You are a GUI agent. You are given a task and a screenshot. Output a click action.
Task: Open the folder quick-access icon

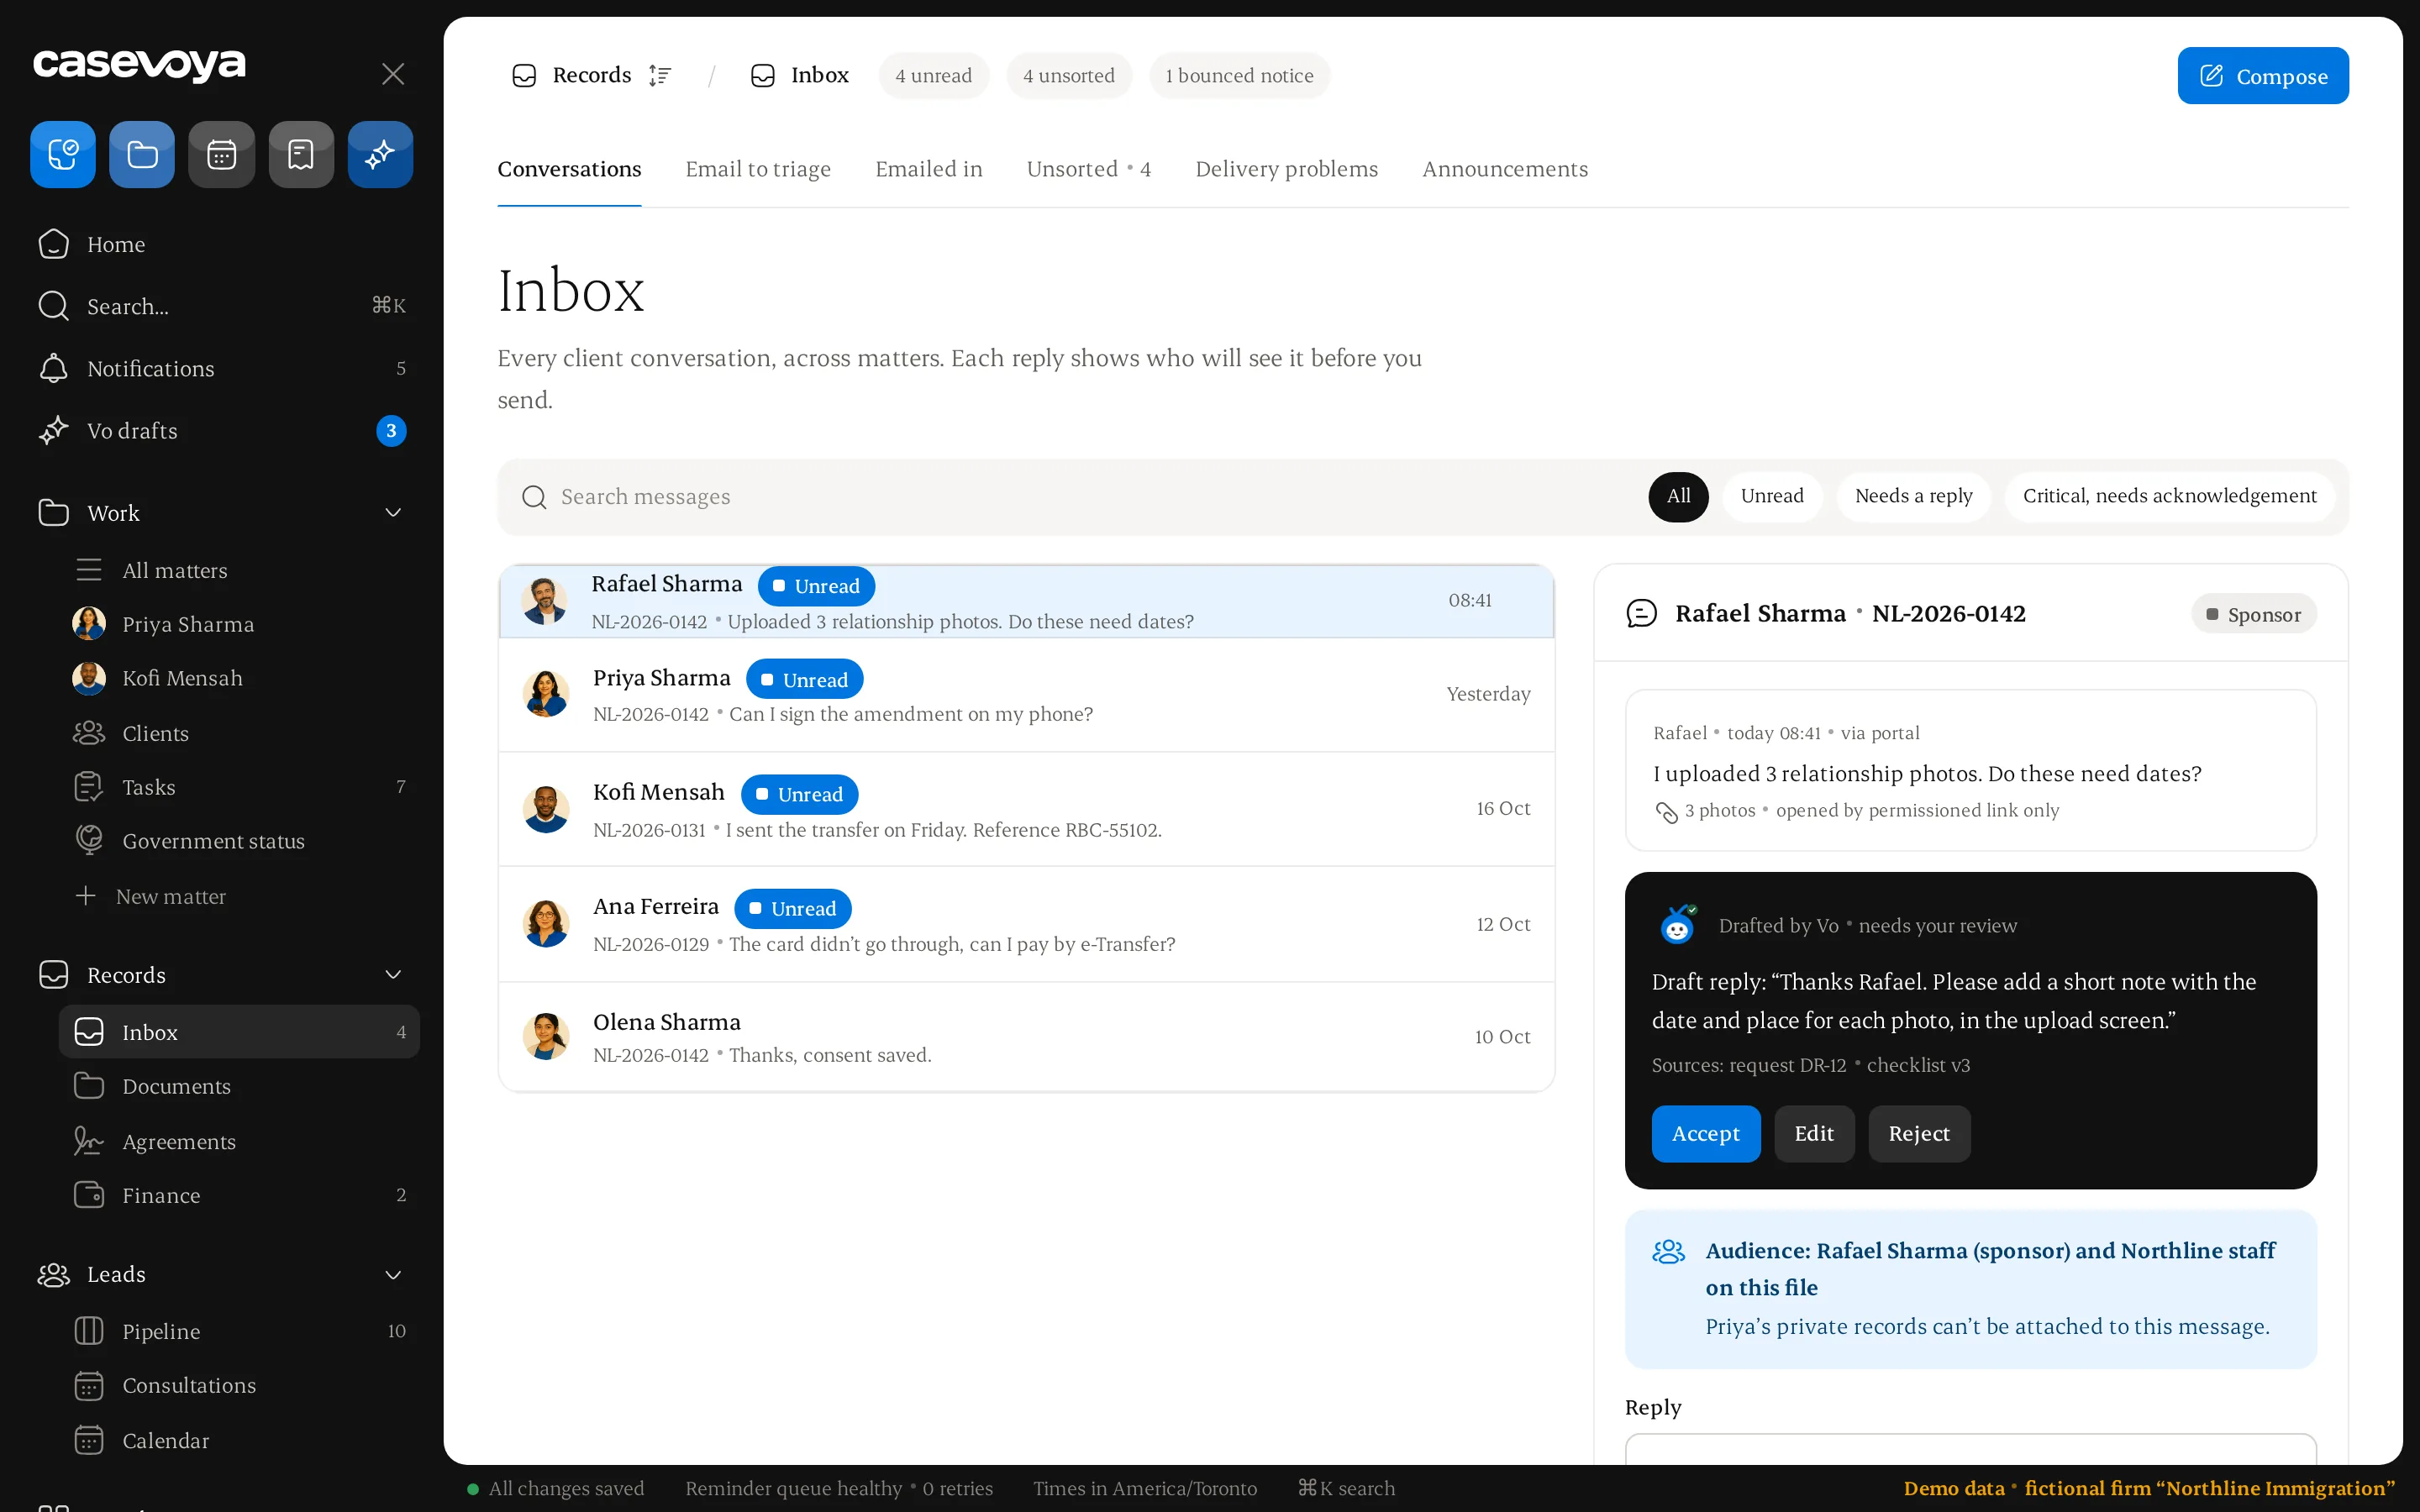(x=142, y=154)
